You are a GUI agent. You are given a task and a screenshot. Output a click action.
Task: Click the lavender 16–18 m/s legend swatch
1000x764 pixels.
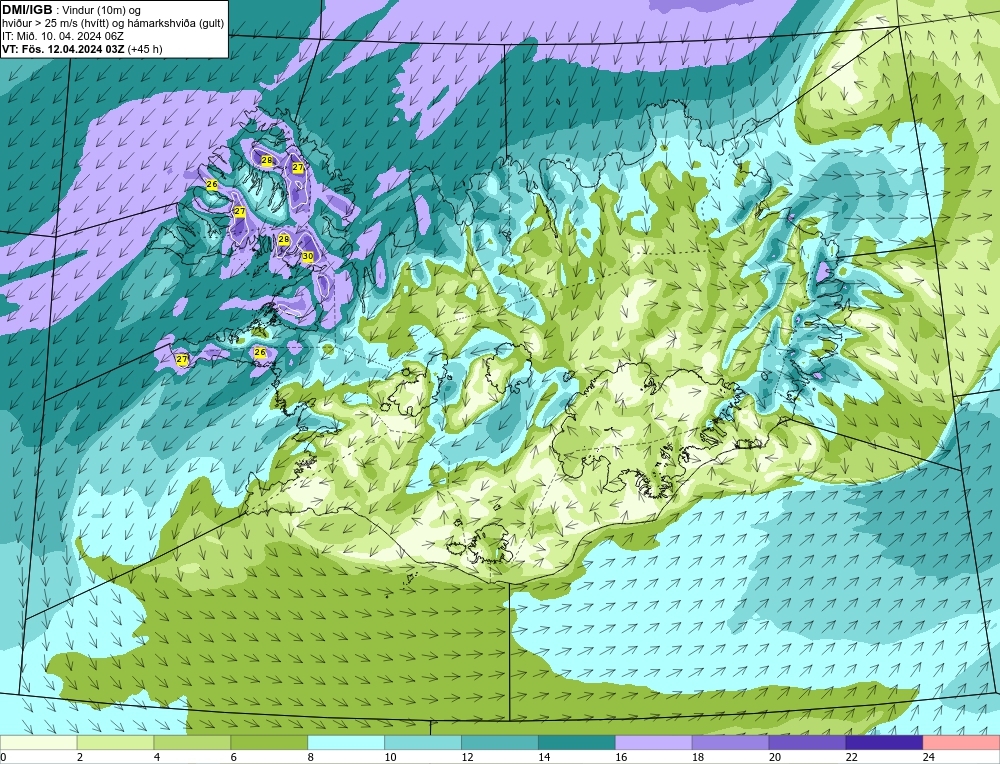(x=654, y=743)
